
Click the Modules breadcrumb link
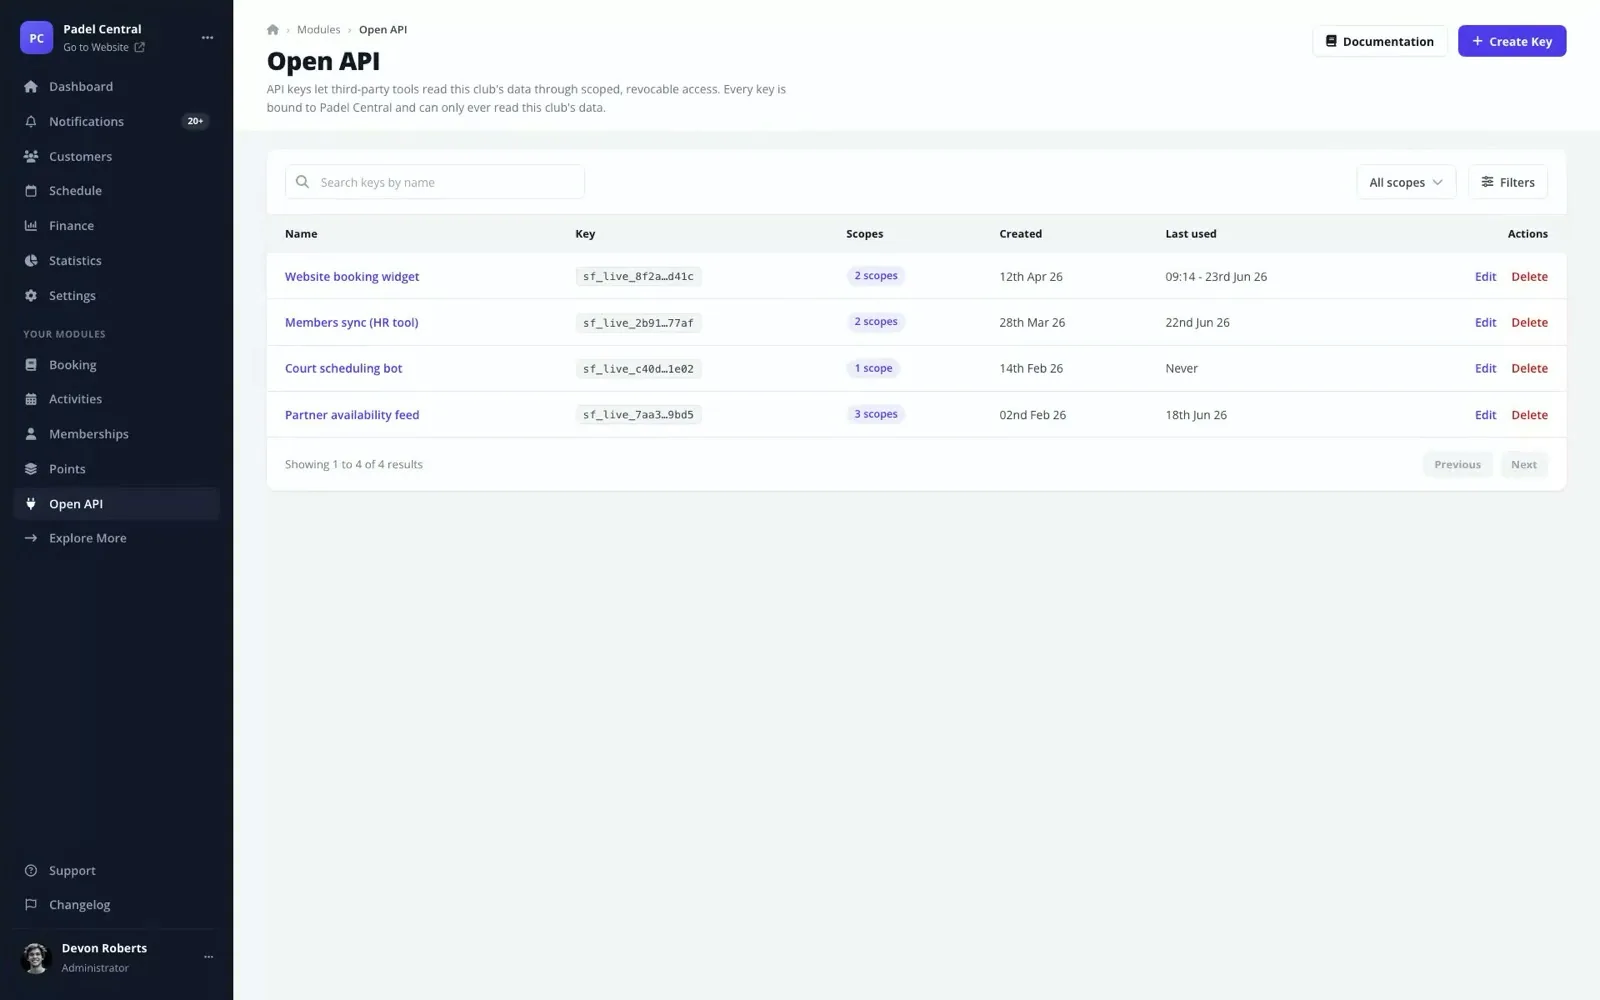click(319, 30)
